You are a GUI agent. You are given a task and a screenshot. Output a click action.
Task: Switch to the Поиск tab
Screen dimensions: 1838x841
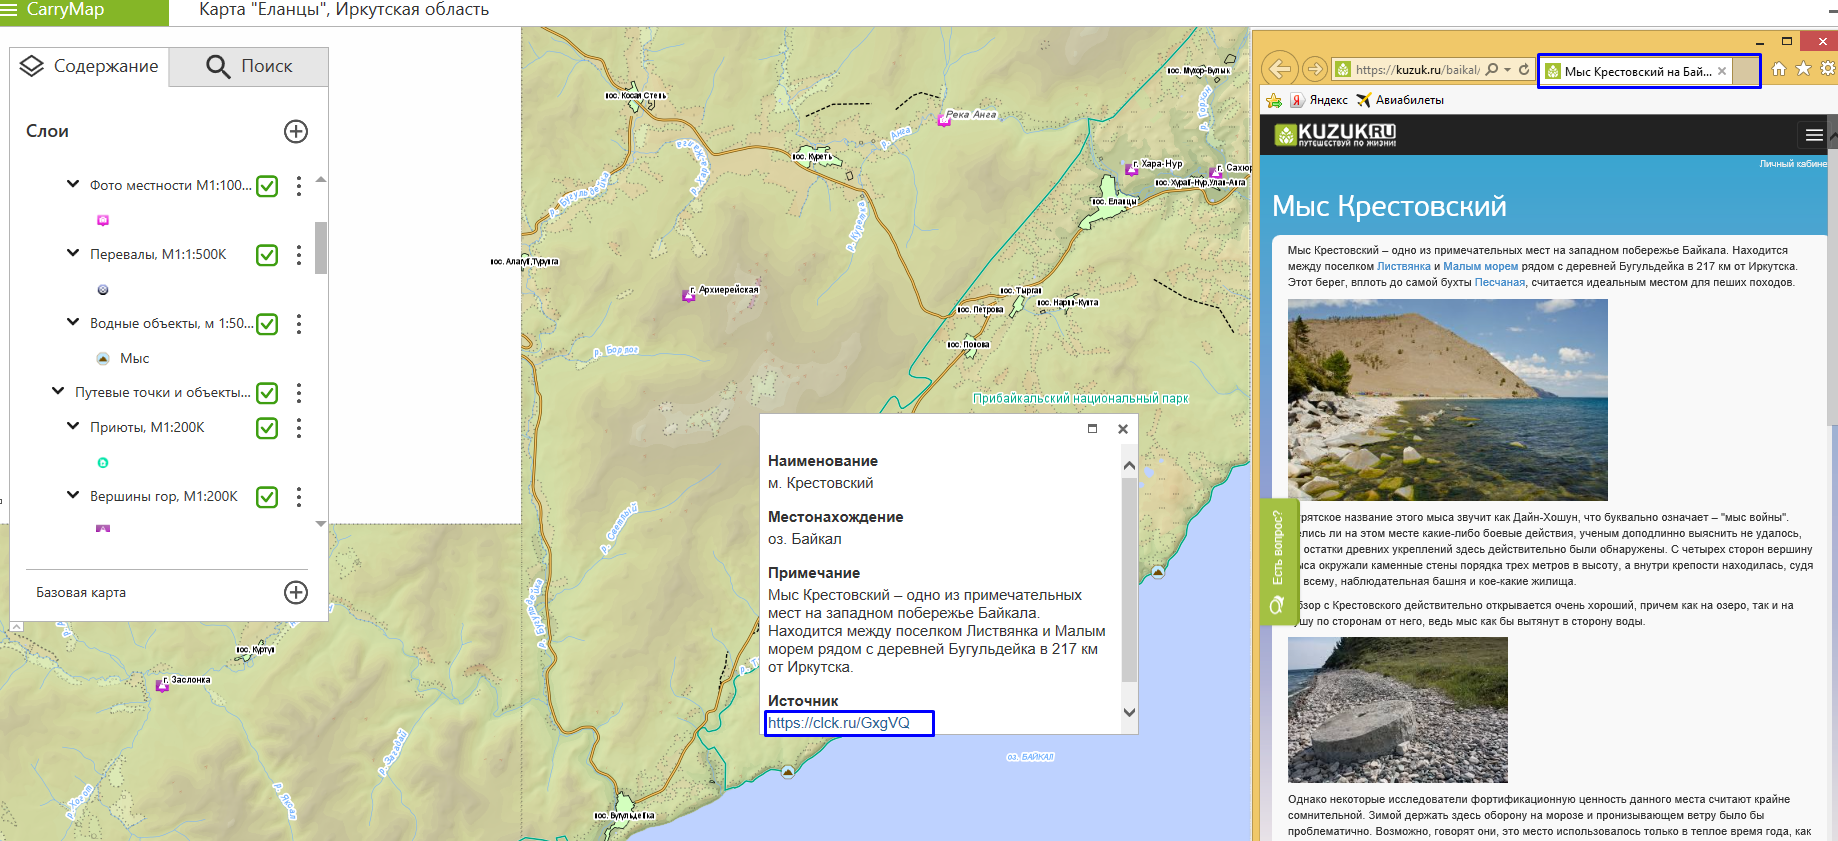[x=249, y=66]
